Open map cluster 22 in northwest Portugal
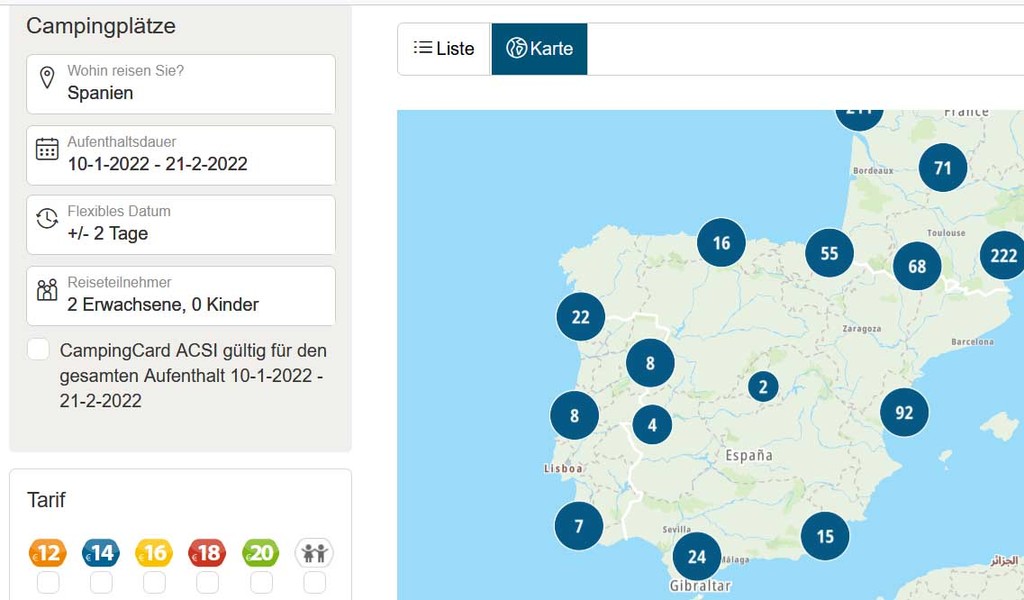 click(581, 317)
